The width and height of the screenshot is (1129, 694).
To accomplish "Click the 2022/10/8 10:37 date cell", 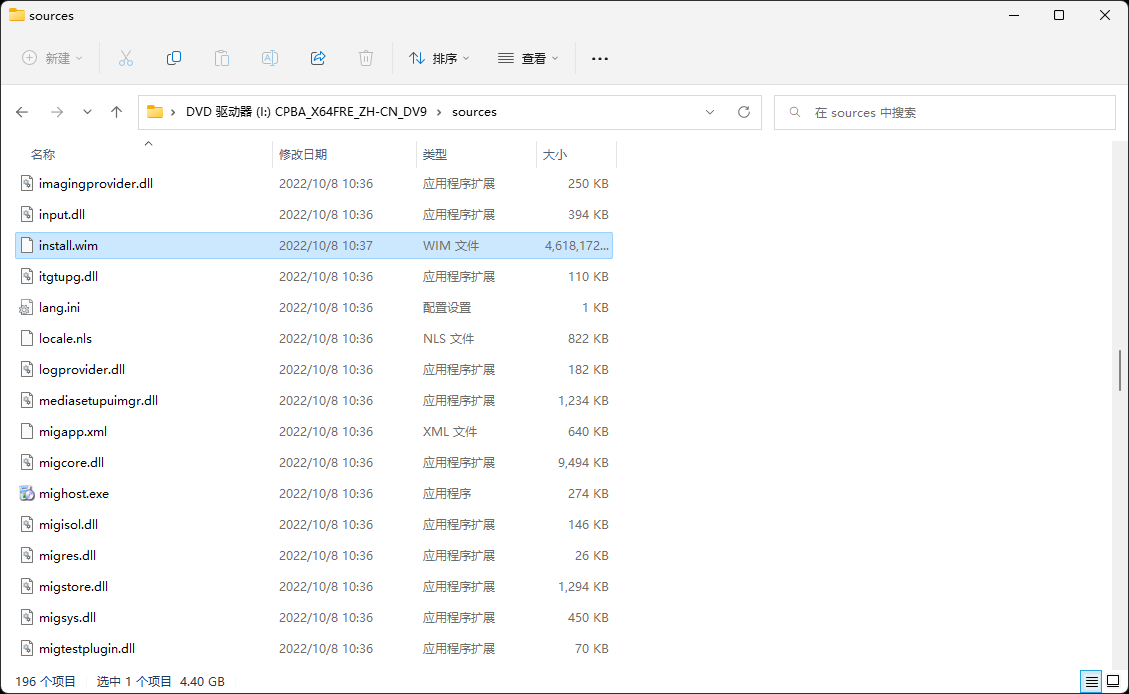I will click(x=325, y=245).
